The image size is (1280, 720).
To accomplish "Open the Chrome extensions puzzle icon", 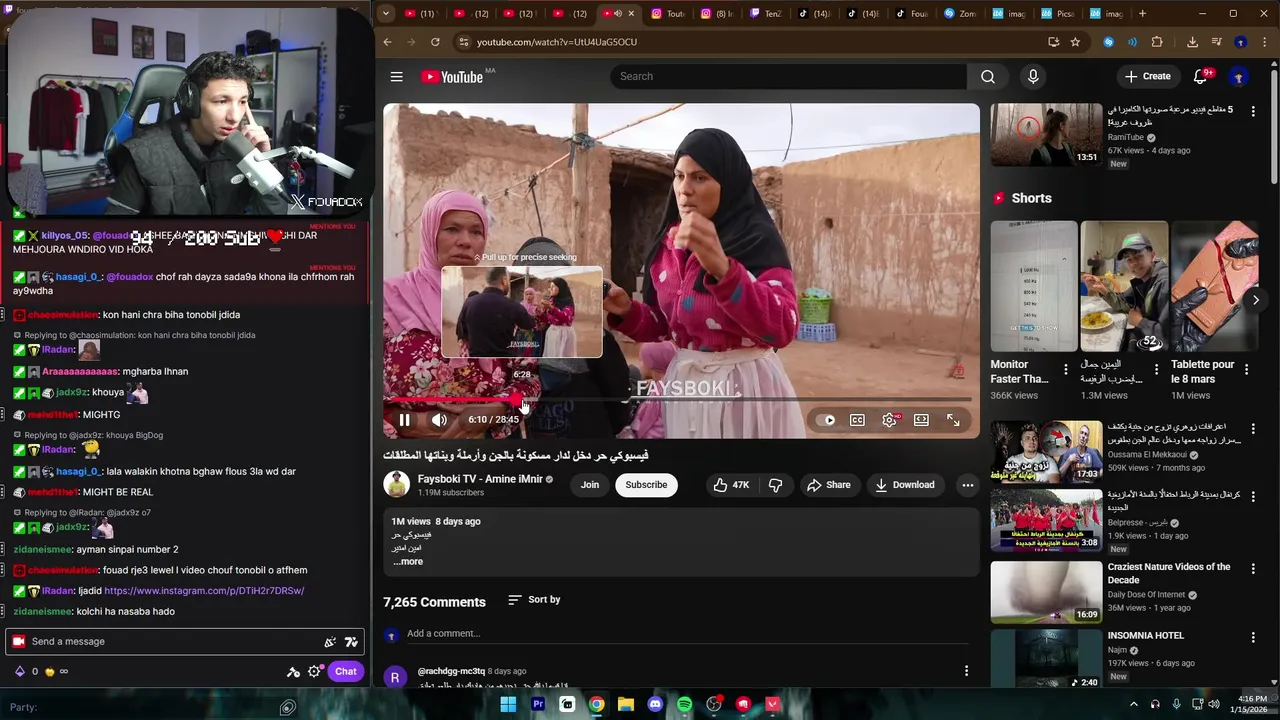I will (x=1157, y=42).
